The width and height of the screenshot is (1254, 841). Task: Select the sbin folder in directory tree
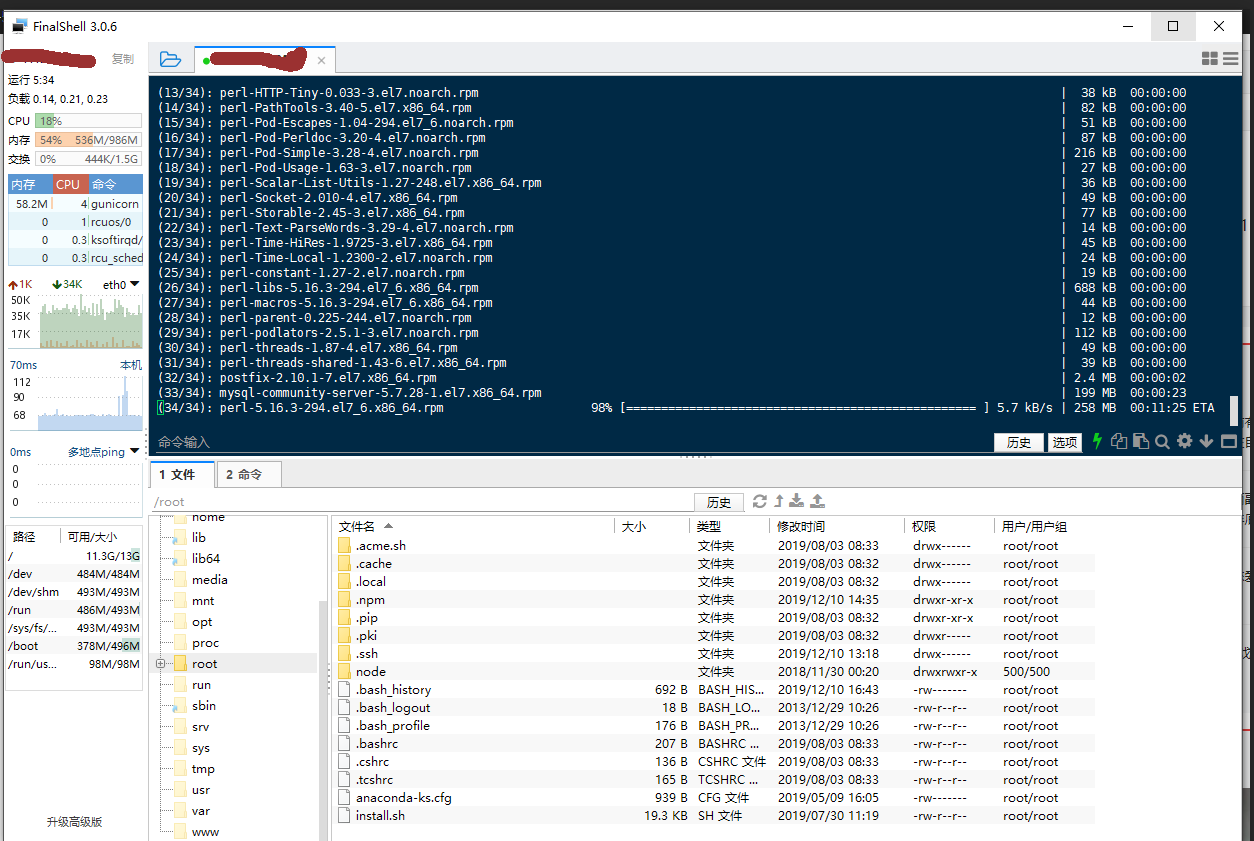(203, 706)
